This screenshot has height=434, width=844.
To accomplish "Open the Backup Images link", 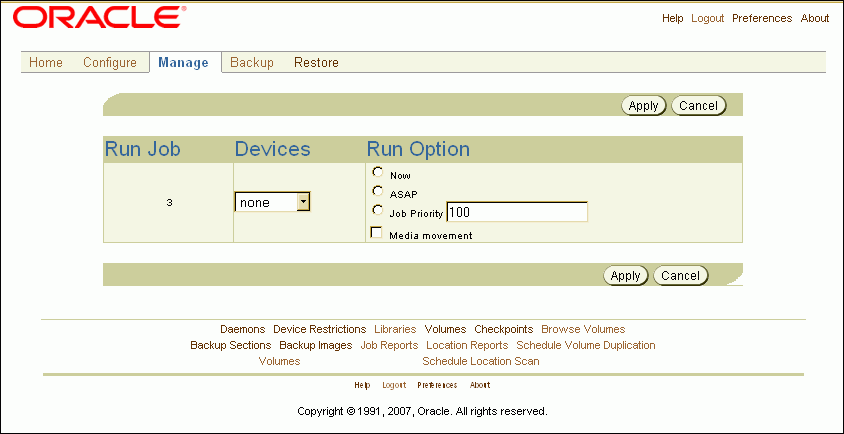I will 315,345.
